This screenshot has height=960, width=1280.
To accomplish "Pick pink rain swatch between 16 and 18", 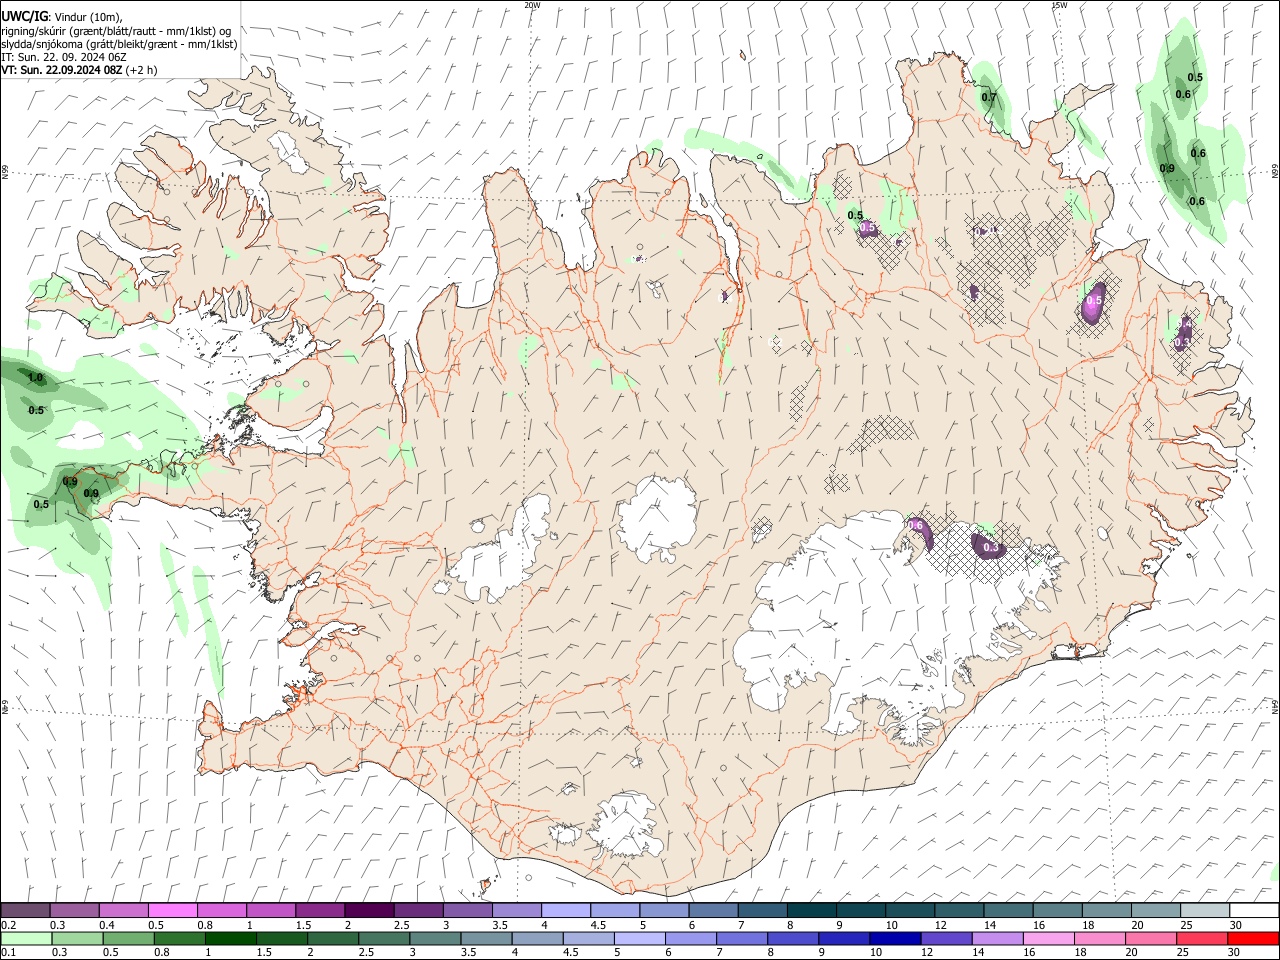I will (1050, 939).
